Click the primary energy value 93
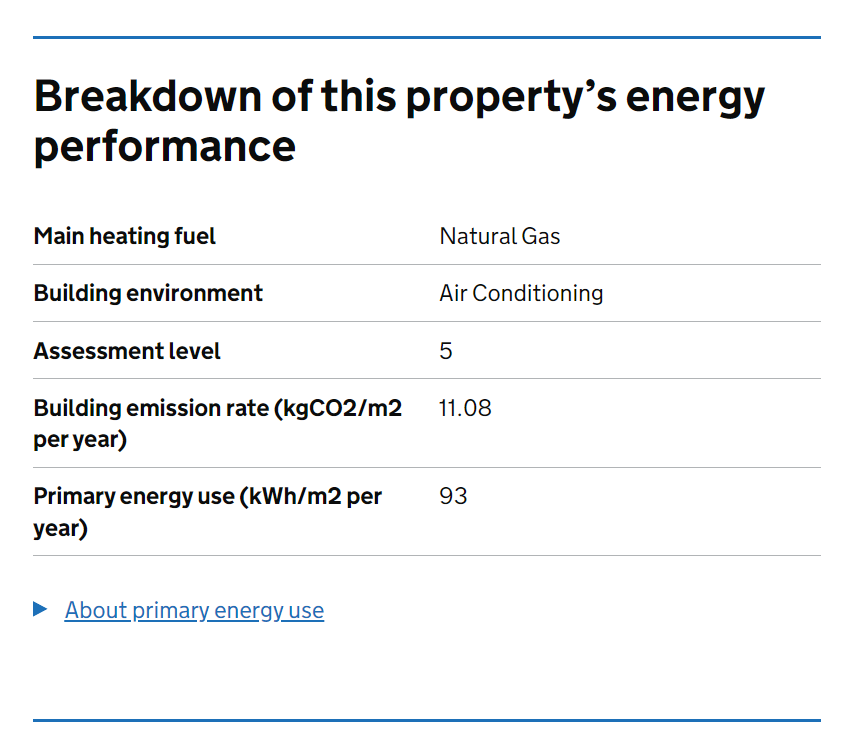The image size is (852, 741). (453, 496)
